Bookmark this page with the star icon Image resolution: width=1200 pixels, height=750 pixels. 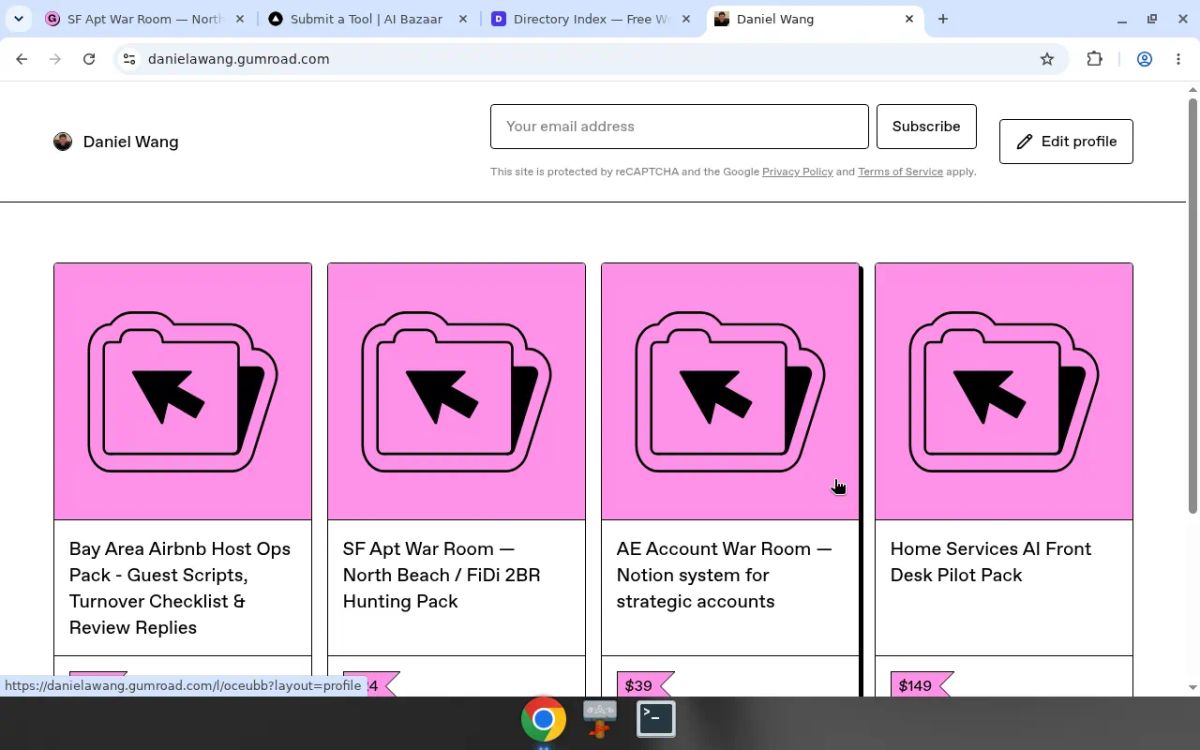click(1047, 59)
